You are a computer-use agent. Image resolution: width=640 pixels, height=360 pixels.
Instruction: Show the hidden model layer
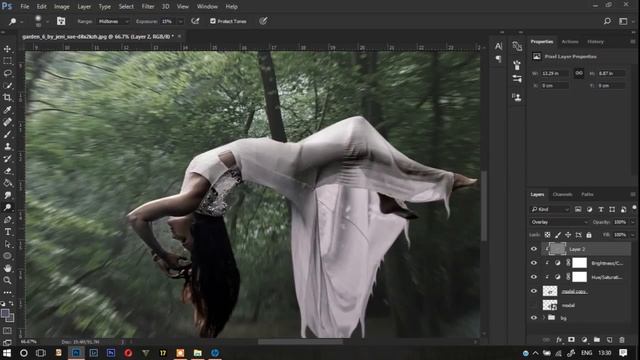pyautogui.click(x=534, y=305)
